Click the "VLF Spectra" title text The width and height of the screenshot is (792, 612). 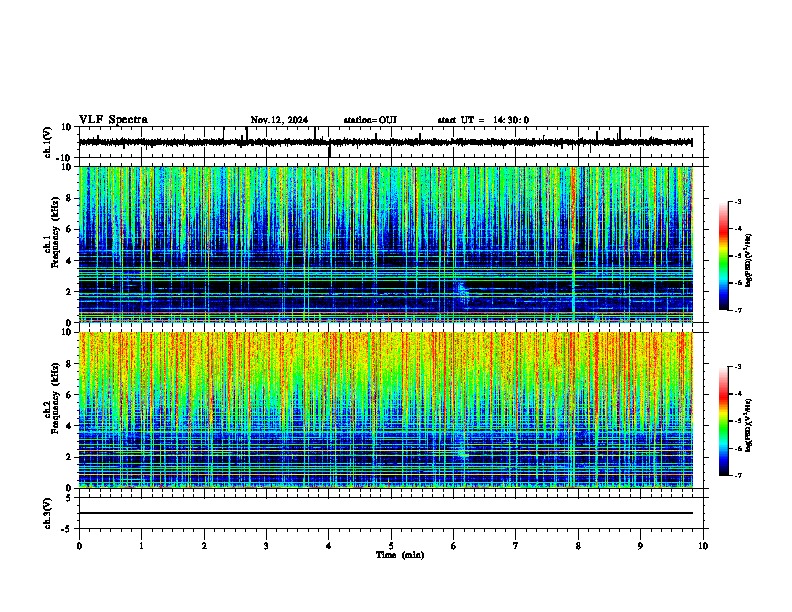click(x=113, y=120)
